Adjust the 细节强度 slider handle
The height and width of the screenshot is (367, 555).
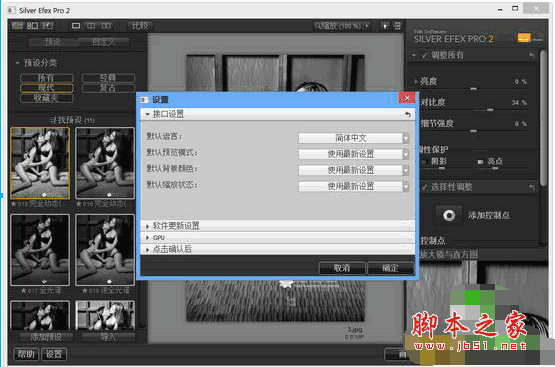point(473,131)
